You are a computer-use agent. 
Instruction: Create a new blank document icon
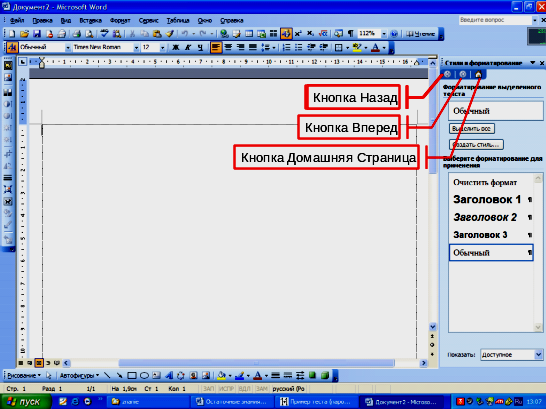12,34
